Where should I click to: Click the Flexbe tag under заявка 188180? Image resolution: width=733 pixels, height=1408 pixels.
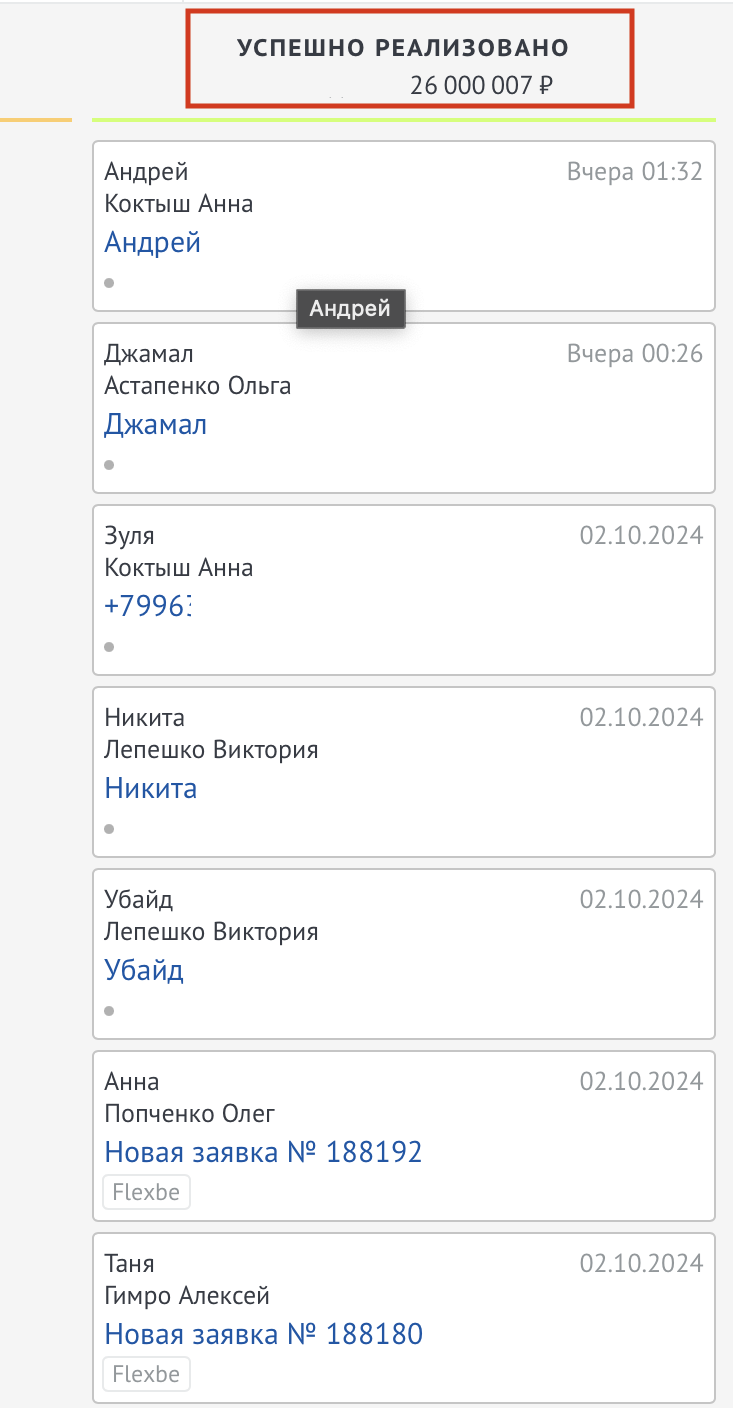pyautogui.click(x=146, y=1374)
